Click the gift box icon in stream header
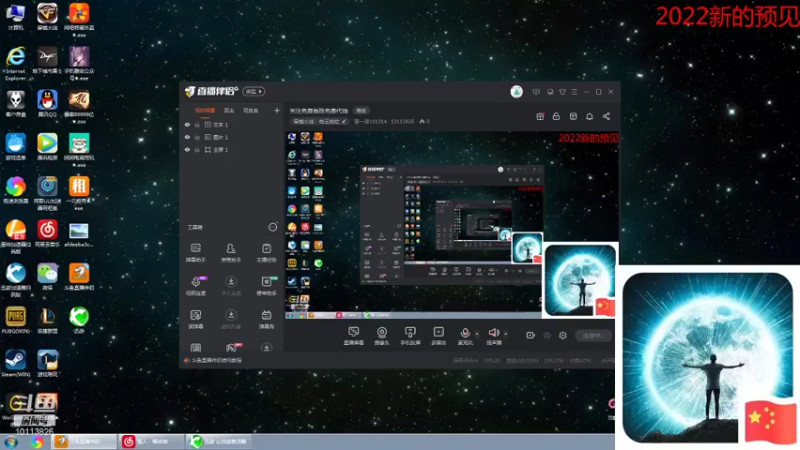This screenshot has width=800, height=450. coord(540,116)
